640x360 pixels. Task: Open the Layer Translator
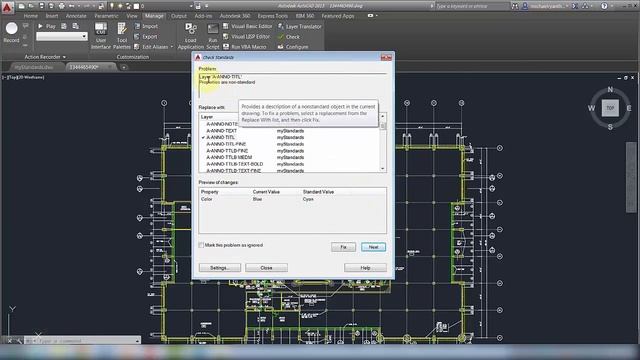pyautogui.click(x=300, y=27)
